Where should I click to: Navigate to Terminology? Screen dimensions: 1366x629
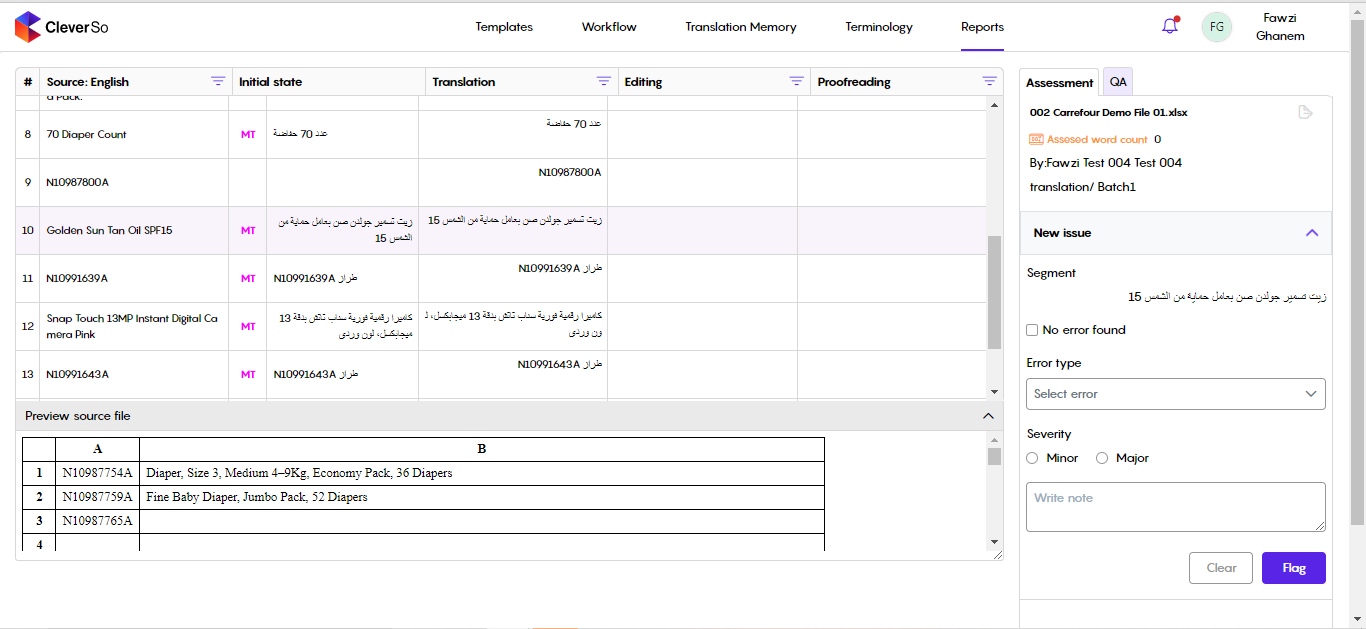(x=879, y=27)
